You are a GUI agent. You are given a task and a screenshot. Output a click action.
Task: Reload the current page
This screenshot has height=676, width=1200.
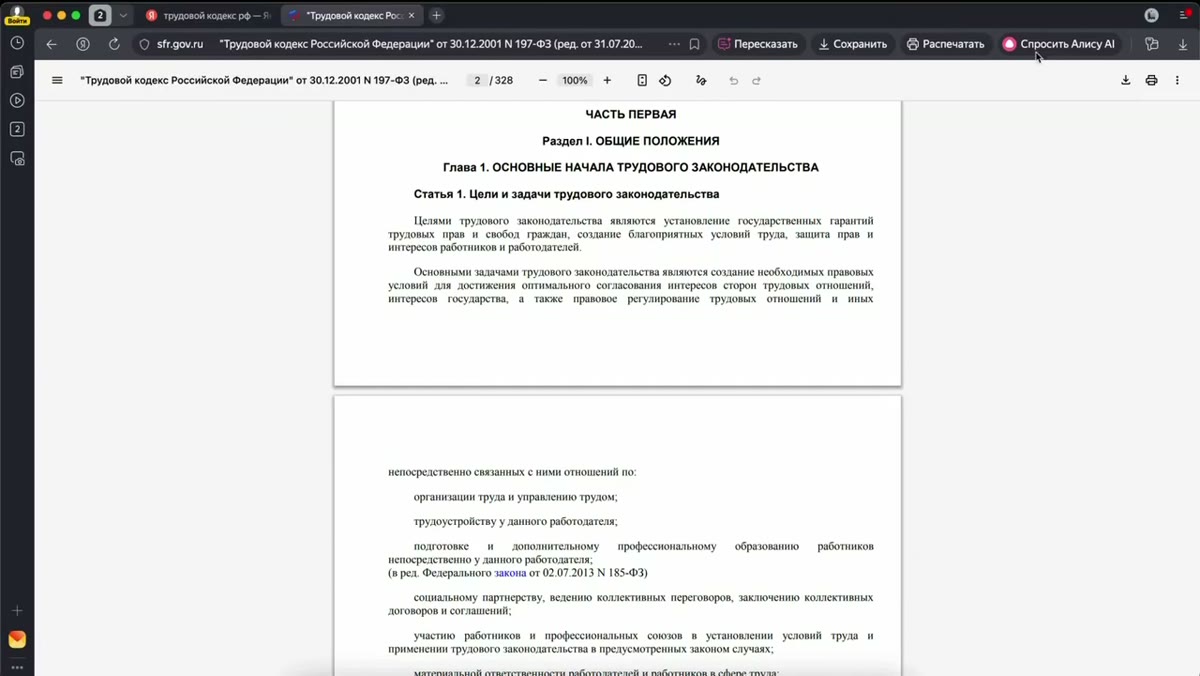(x=114, y=44)
